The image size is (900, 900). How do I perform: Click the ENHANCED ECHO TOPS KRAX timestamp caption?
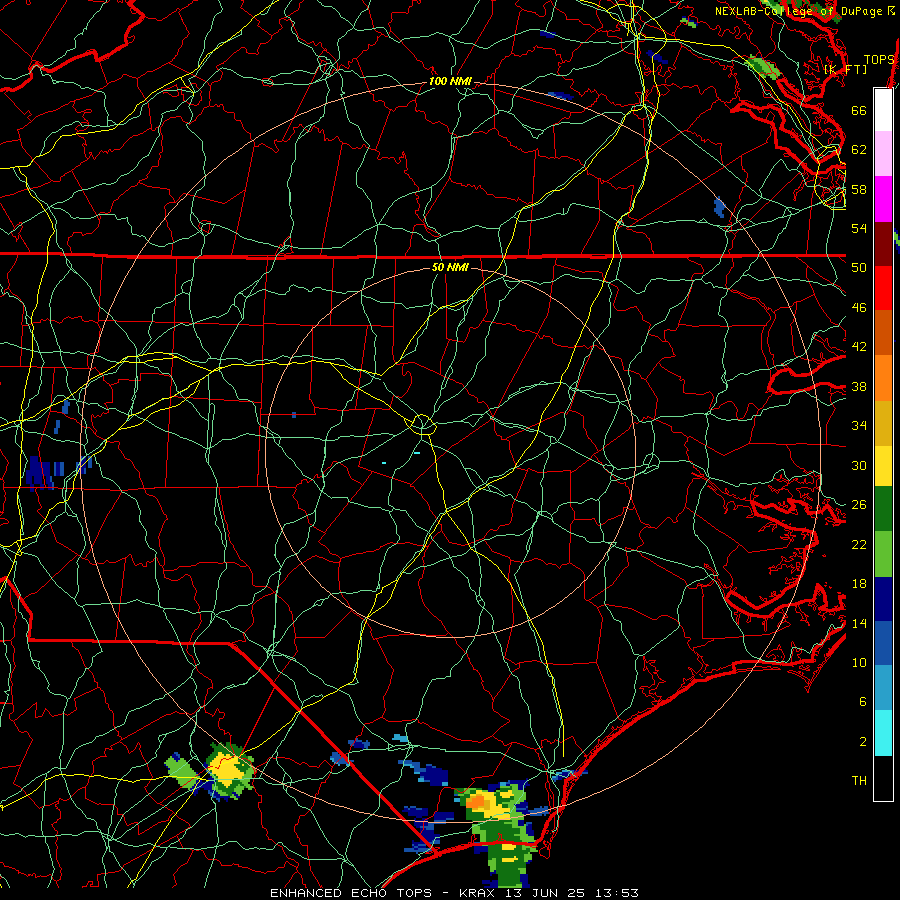(454, 893)
